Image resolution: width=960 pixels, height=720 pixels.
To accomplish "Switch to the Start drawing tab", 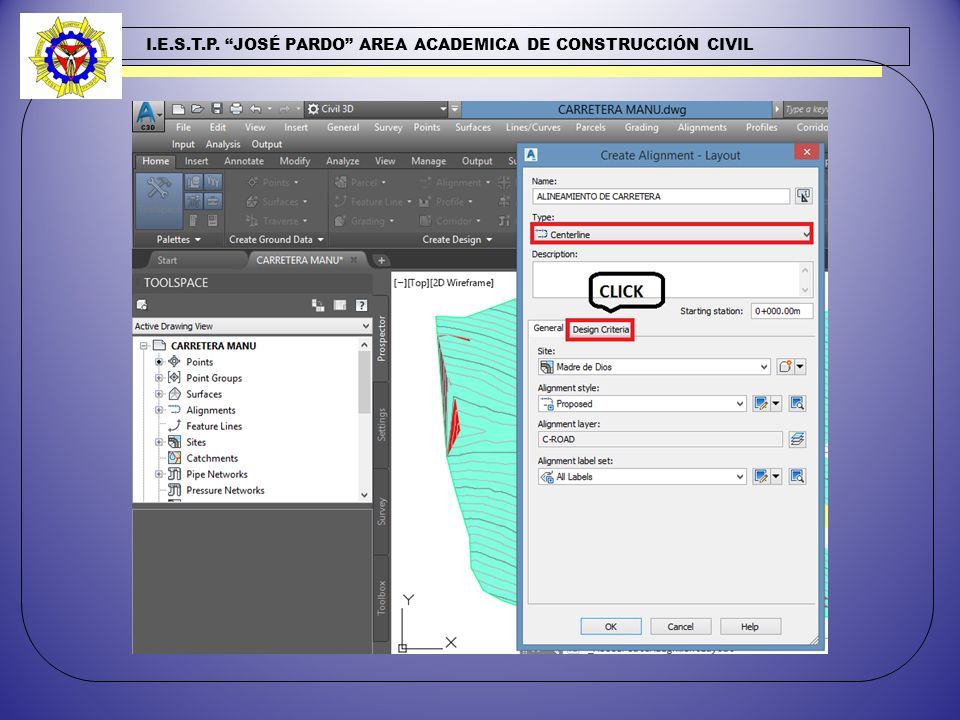I will point(167,260).
